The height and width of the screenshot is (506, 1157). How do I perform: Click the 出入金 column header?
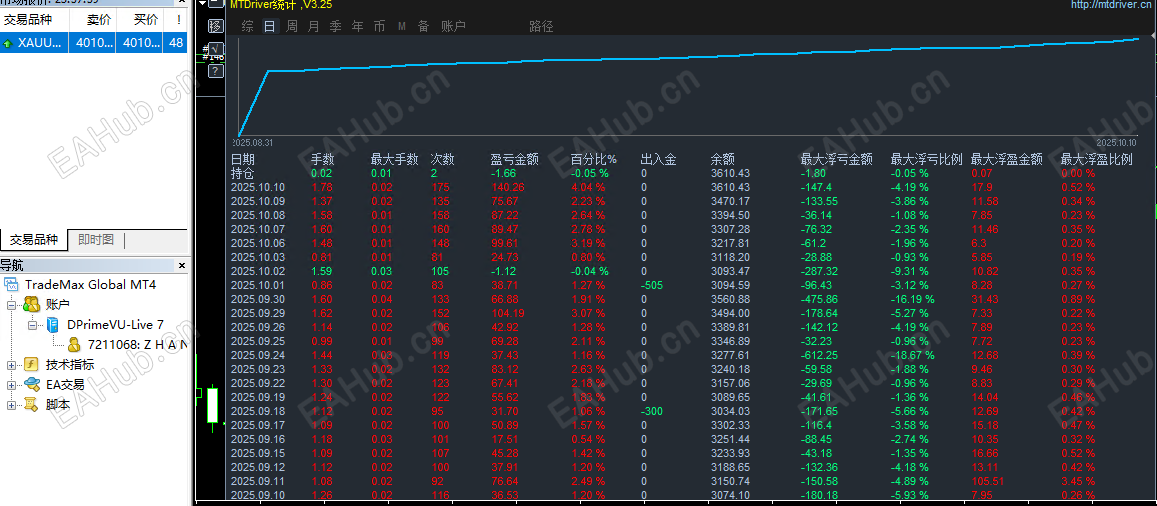(659, 159)
